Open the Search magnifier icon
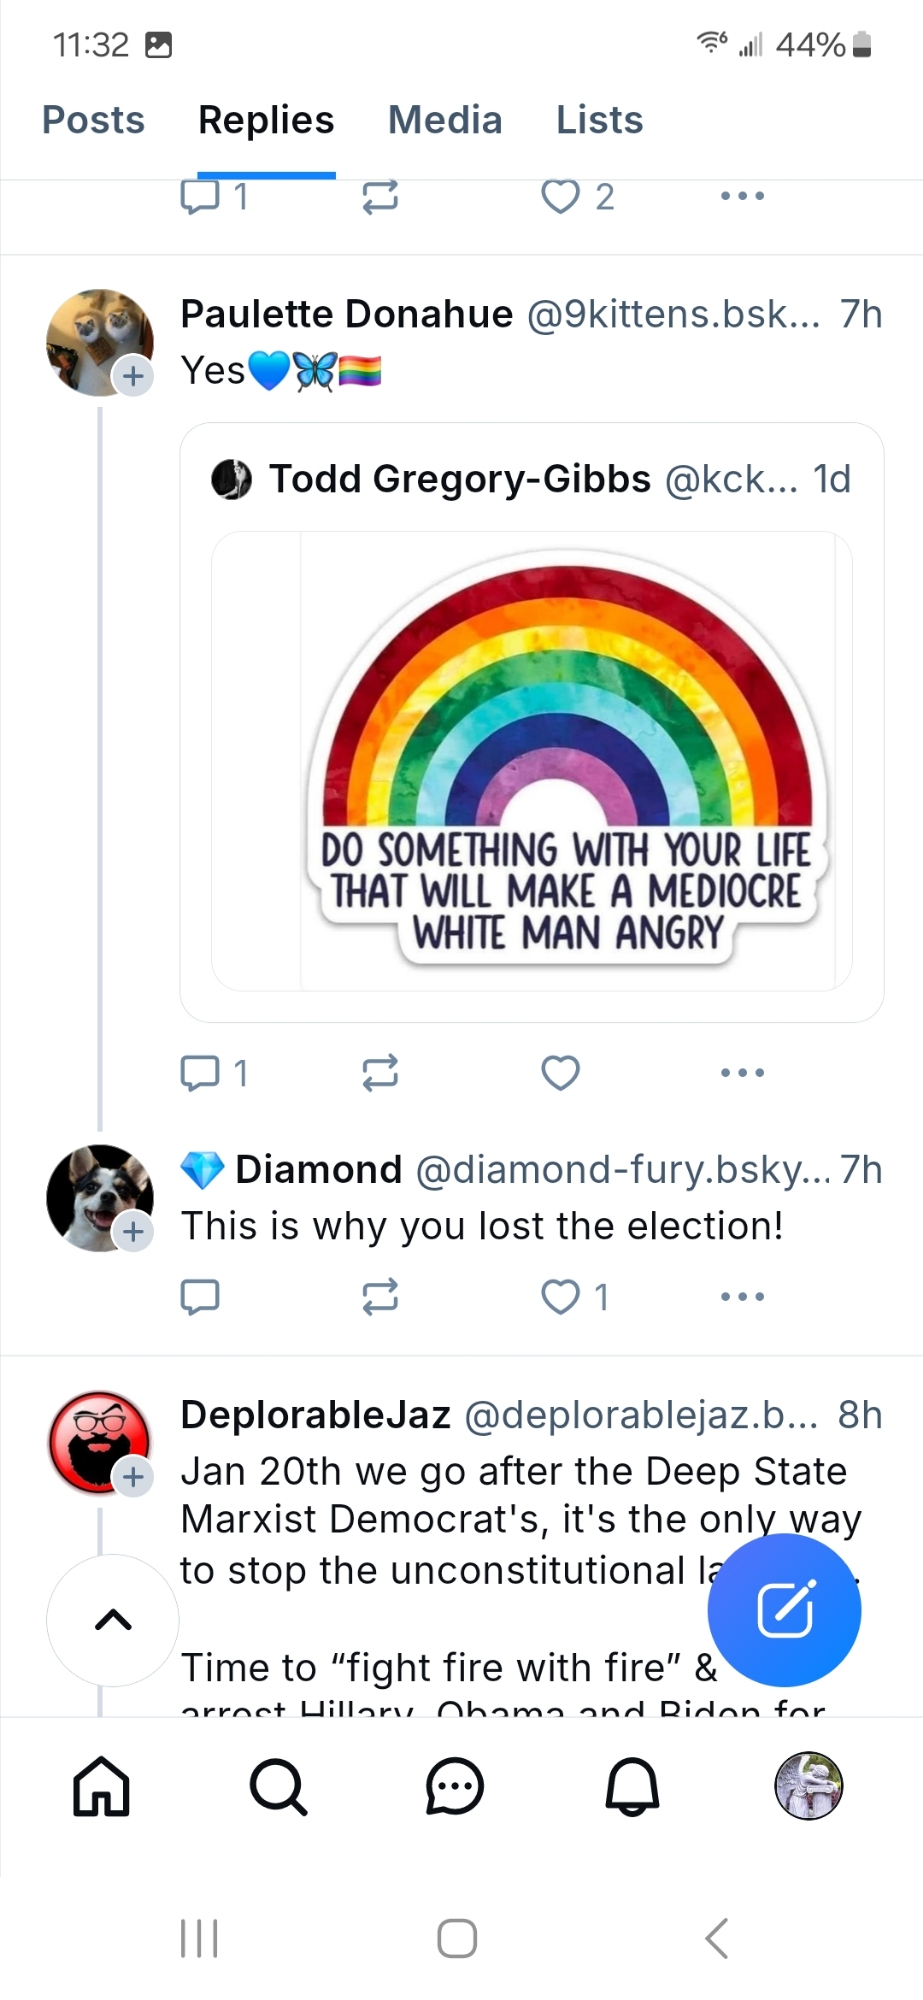923x2000 pixels. coord(278,1786)
